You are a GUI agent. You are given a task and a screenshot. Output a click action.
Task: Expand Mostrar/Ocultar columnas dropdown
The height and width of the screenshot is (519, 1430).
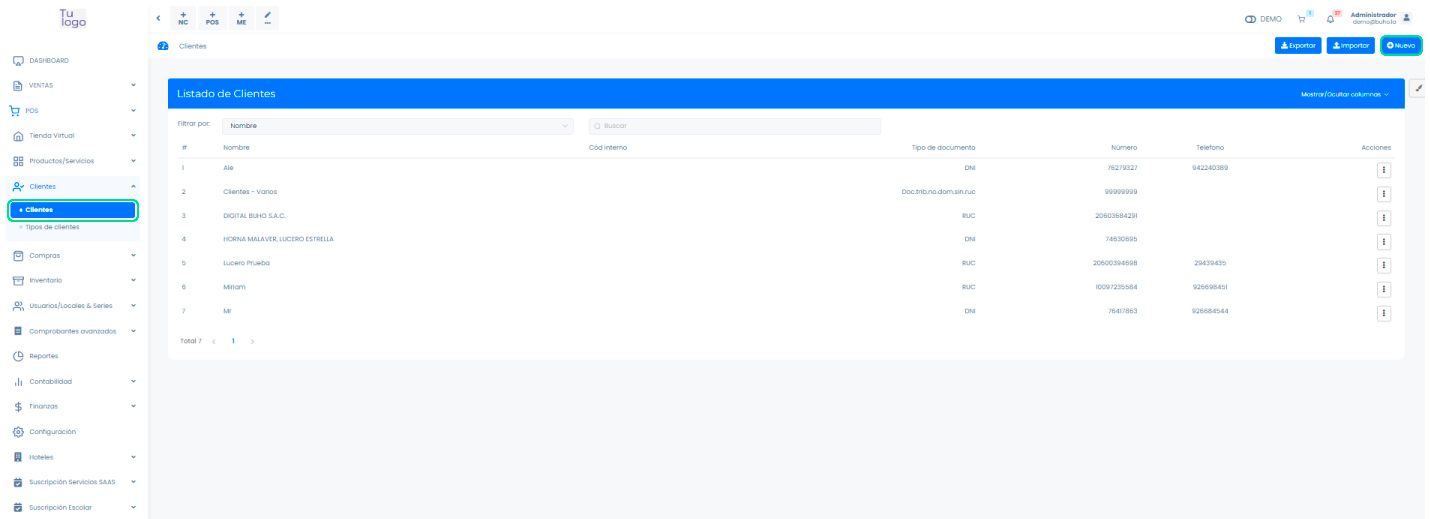[x=1344, y=94]
